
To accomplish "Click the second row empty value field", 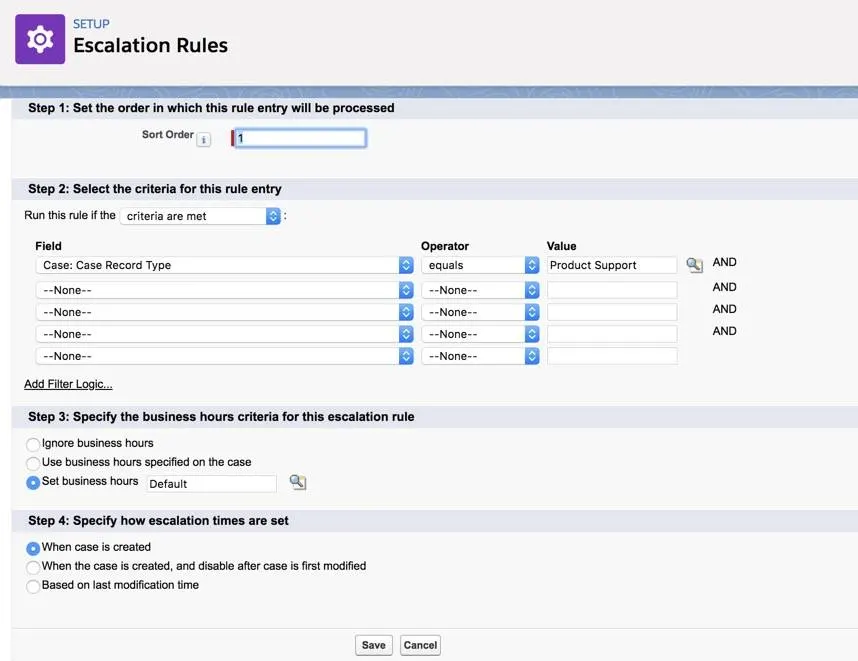I will coord(612,290).
